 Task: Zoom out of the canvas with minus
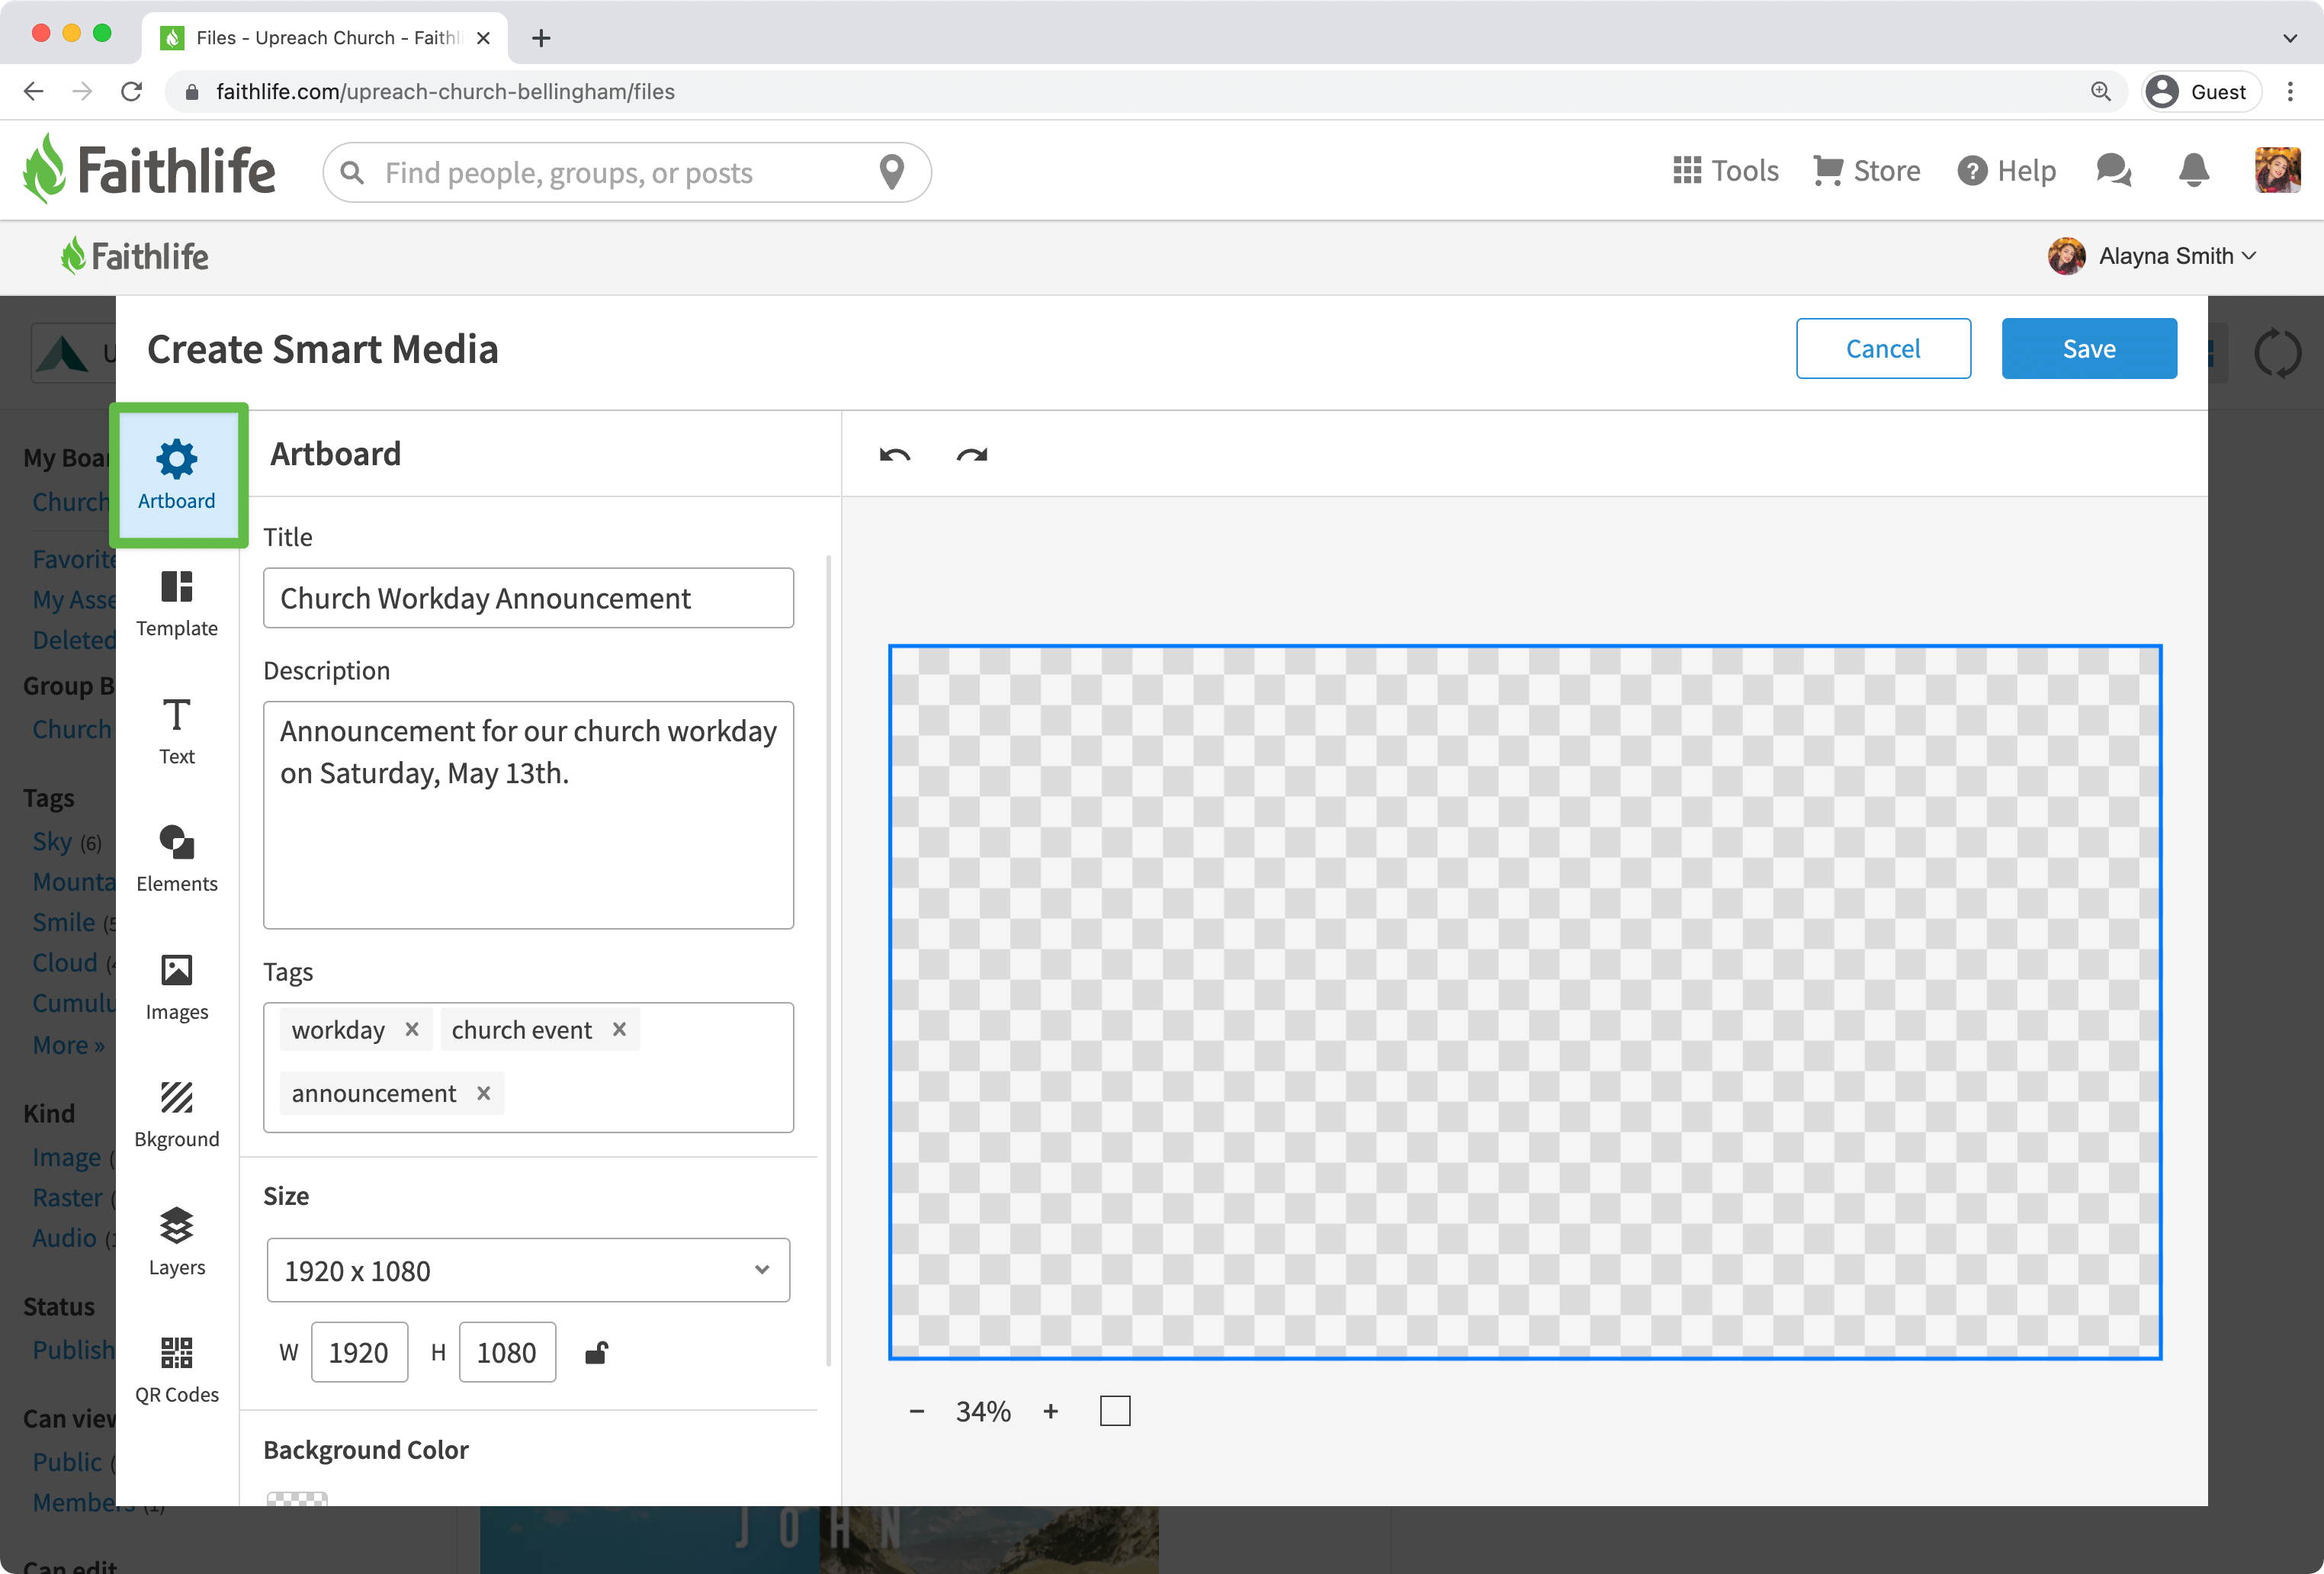[917, 1411]
